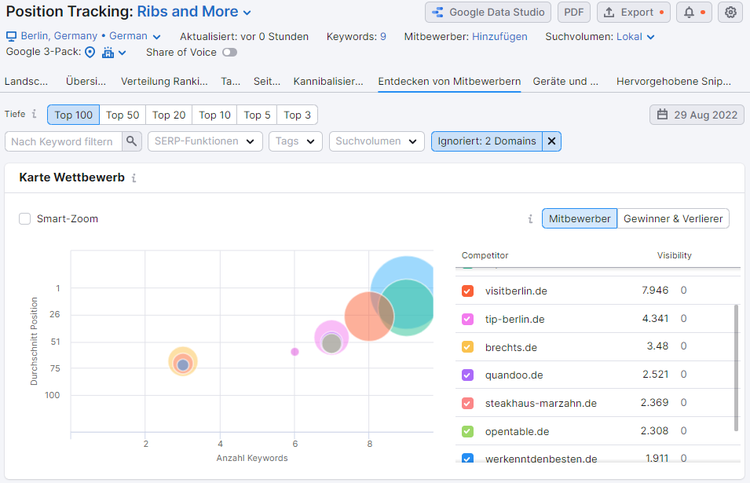Open Tags filter dropdown
Screen dimensions: 750x483
295,141
